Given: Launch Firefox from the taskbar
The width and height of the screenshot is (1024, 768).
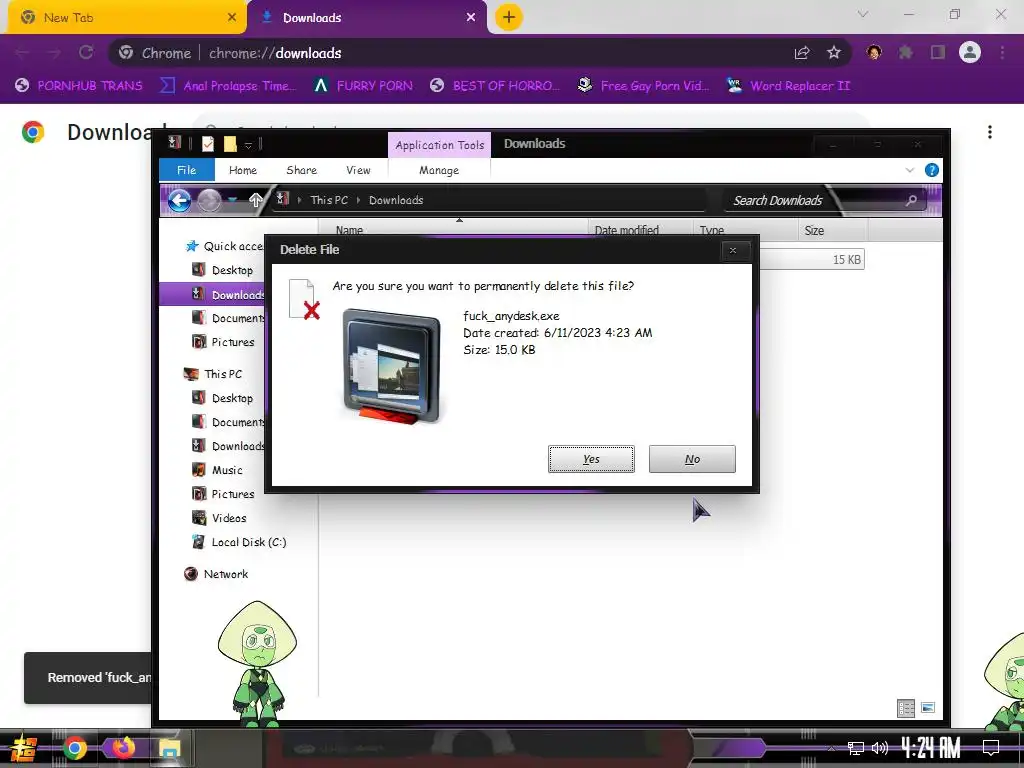Looking at the screenshot, I should [x=122, y=748].
